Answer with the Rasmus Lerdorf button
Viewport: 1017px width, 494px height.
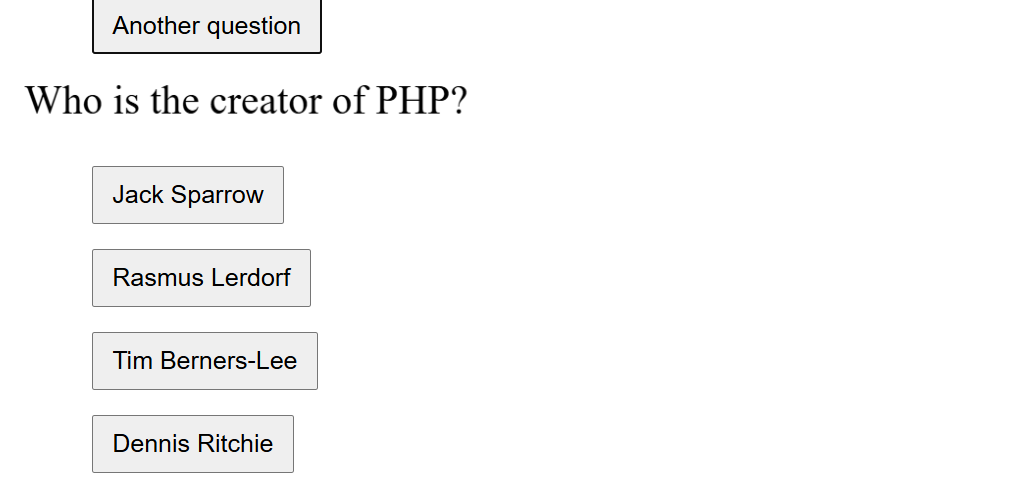[x=202, y=278]
